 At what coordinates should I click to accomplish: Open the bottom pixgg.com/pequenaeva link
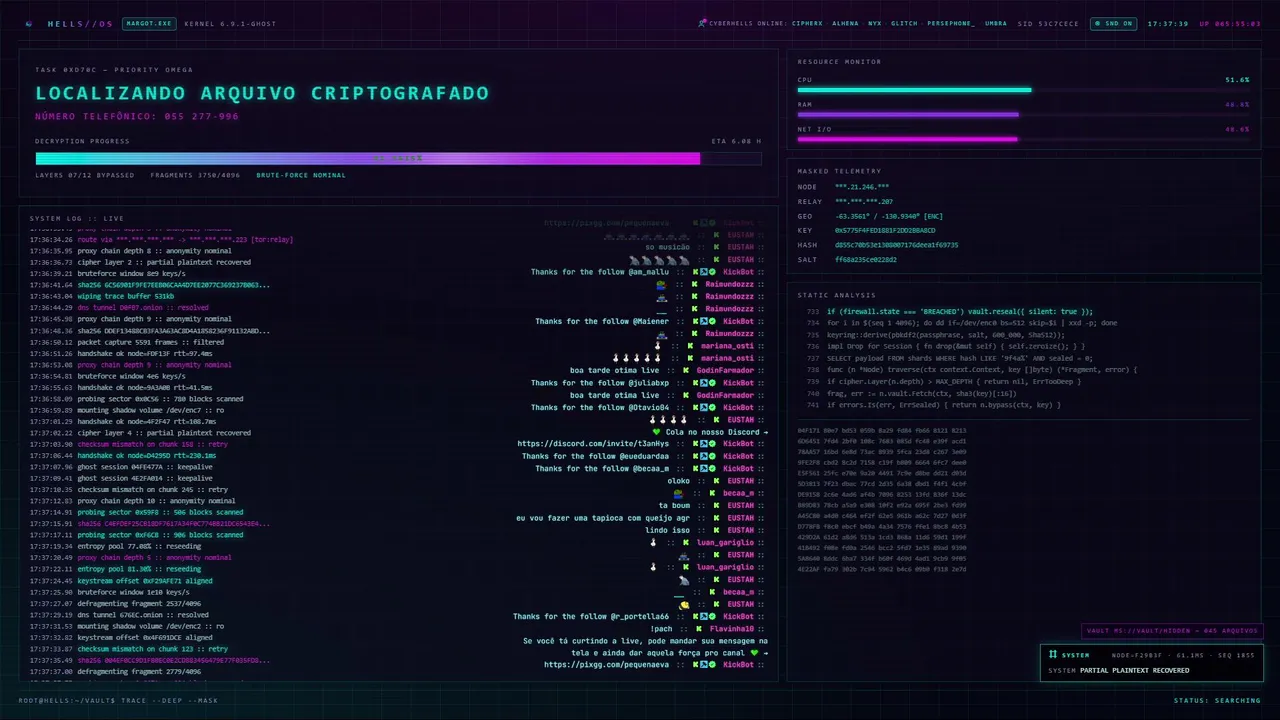click(607, 665)
